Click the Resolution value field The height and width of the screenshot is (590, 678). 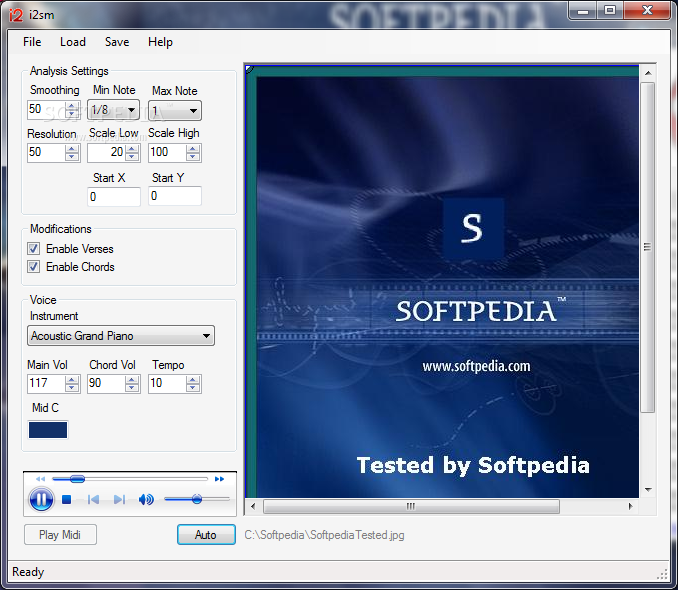46,153
